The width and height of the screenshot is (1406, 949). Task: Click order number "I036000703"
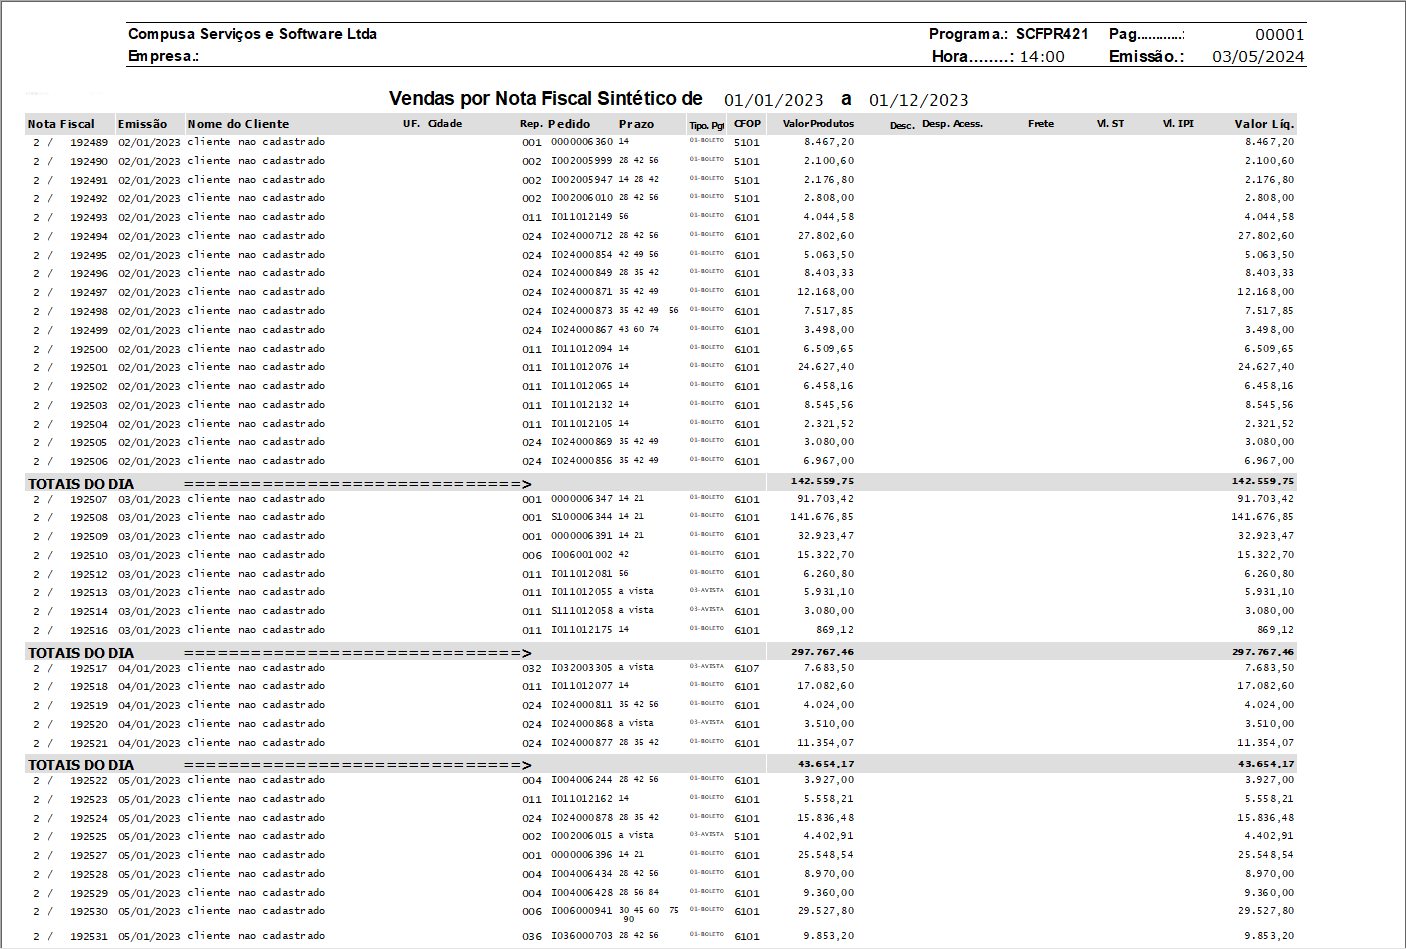pos(582,936)
